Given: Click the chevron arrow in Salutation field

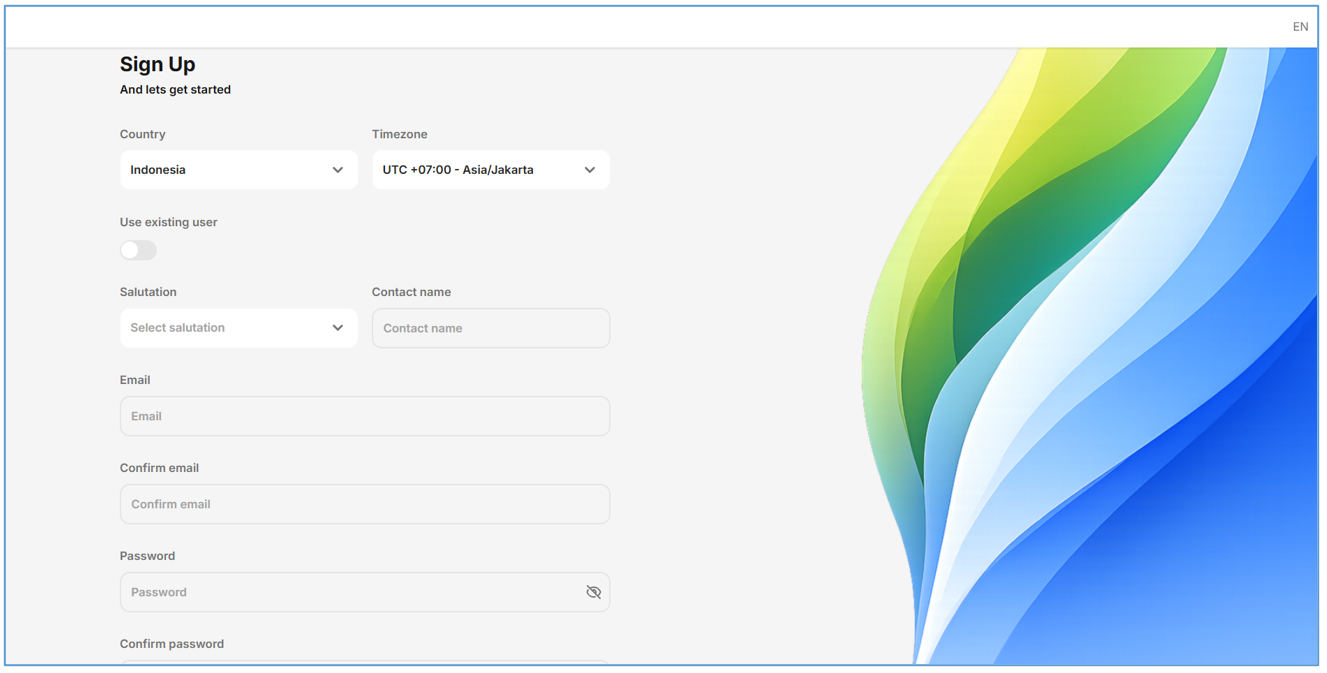Looking at the screenshot, I should click(x=338, y=328).
